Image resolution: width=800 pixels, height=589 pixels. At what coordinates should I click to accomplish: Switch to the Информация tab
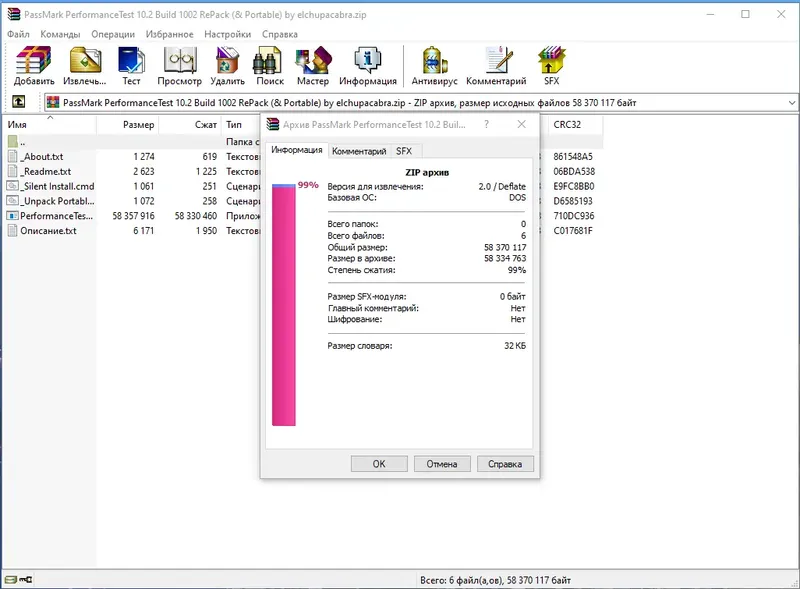coord(296,150)
